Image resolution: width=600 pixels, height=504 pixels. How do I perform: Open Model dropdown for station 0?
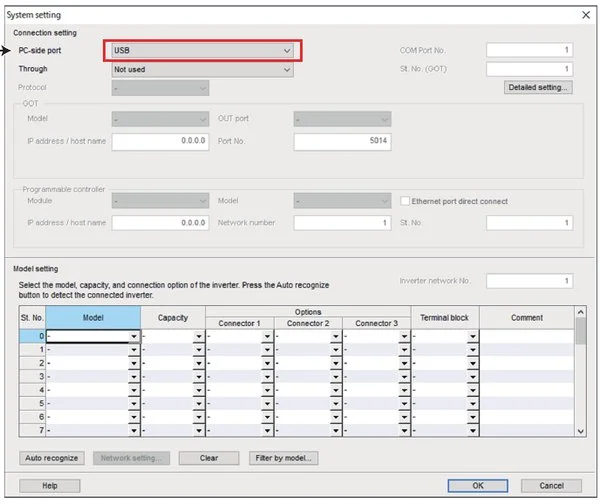pos(134,336)
